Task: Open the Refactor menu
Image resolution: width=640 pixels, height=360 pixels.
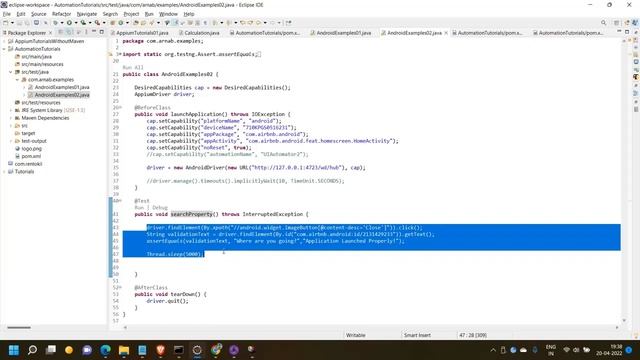Action: coord(62,14)
